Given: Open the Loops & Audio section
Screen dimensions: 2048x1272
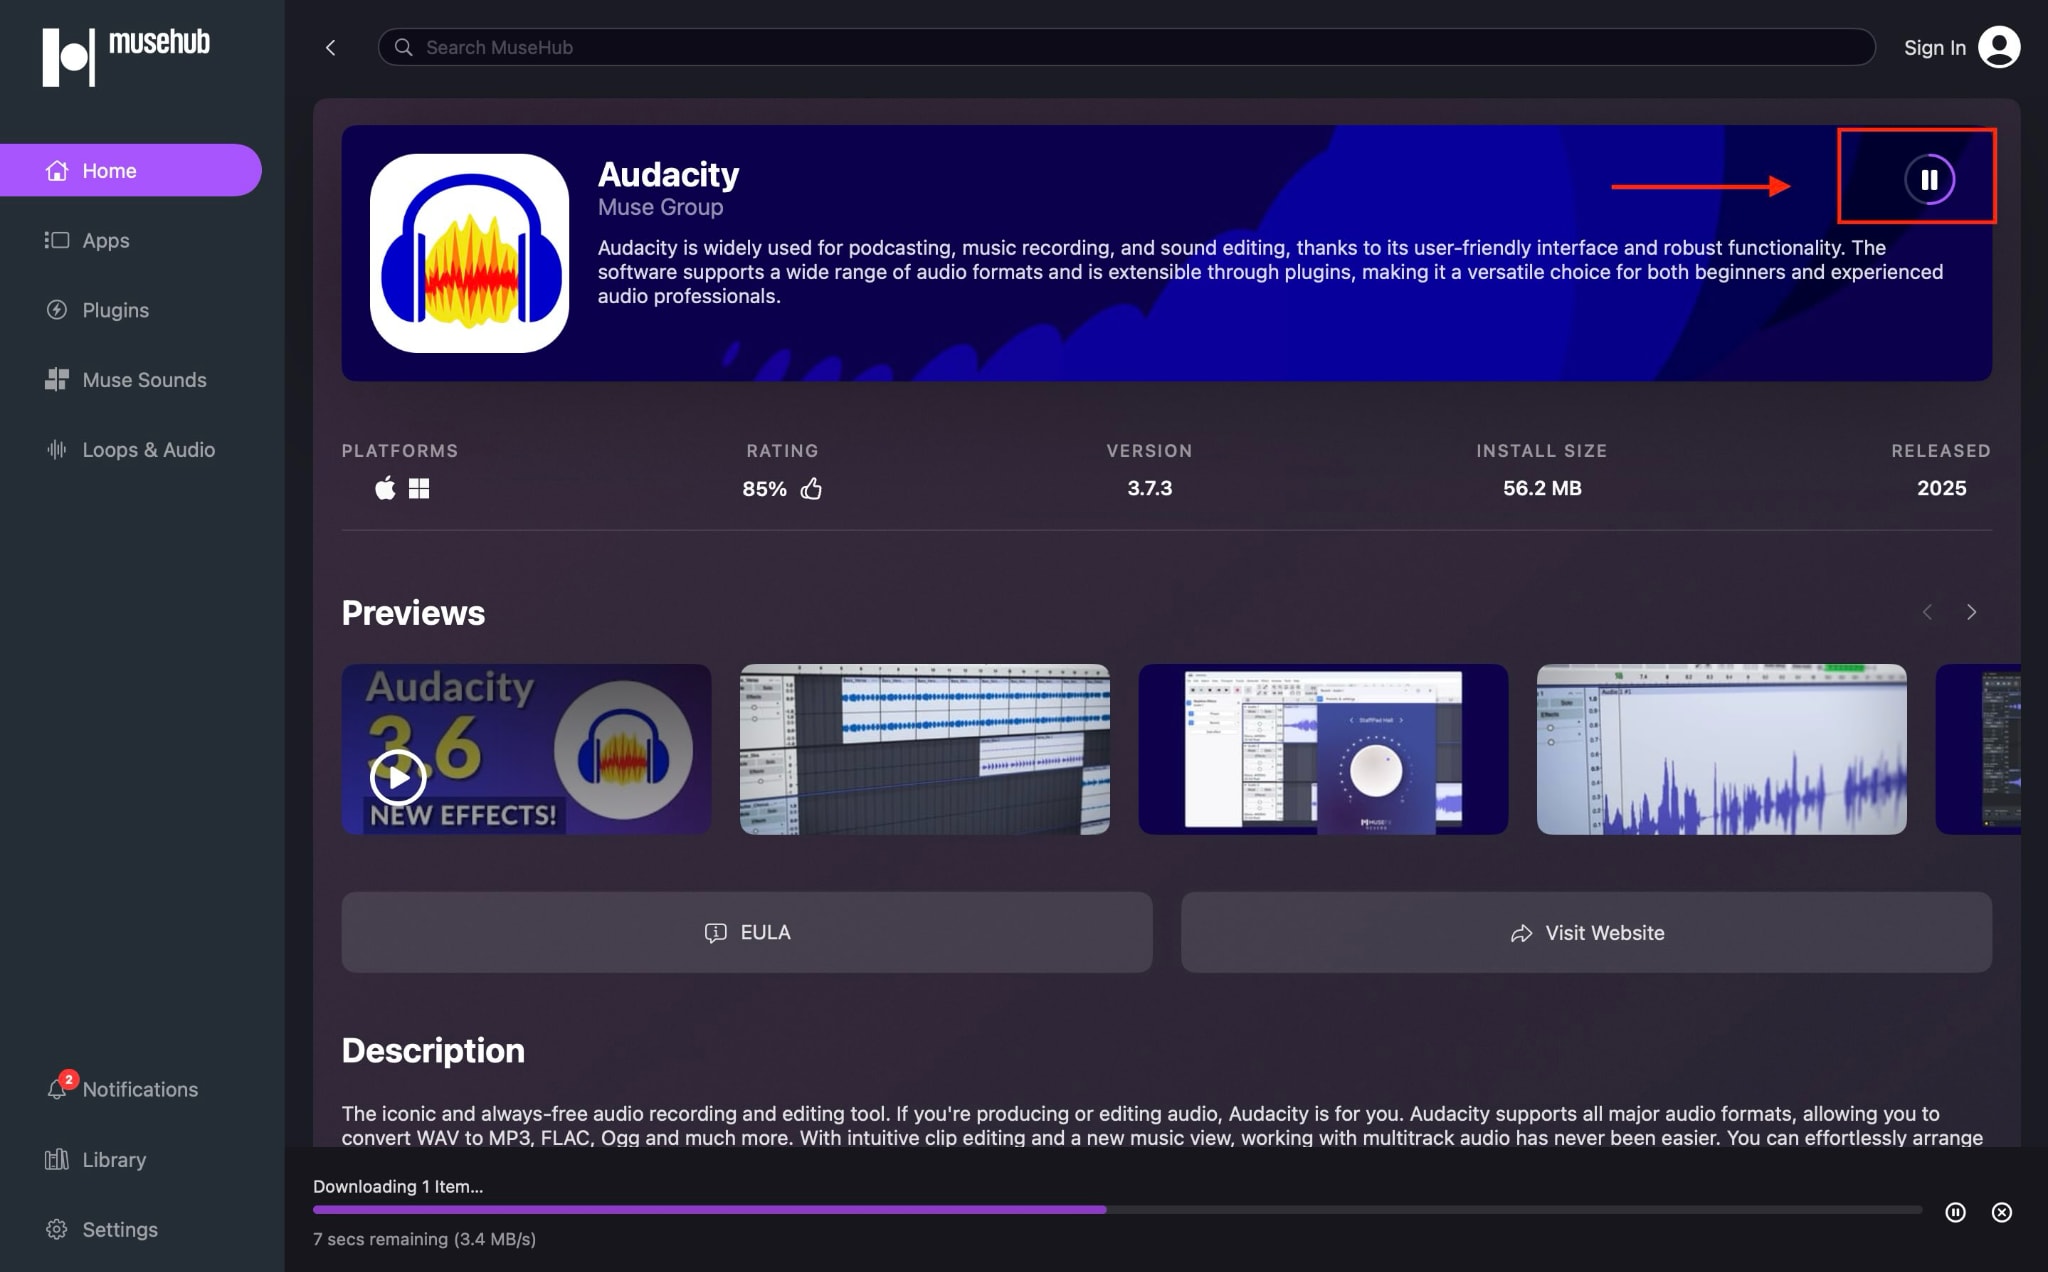Looking at the screenshot, I should point(130,450).
